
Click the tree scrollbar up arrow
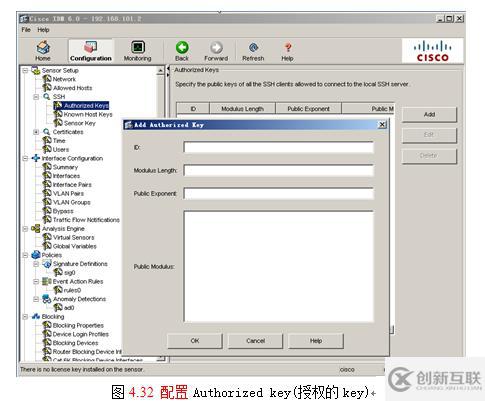160,70
